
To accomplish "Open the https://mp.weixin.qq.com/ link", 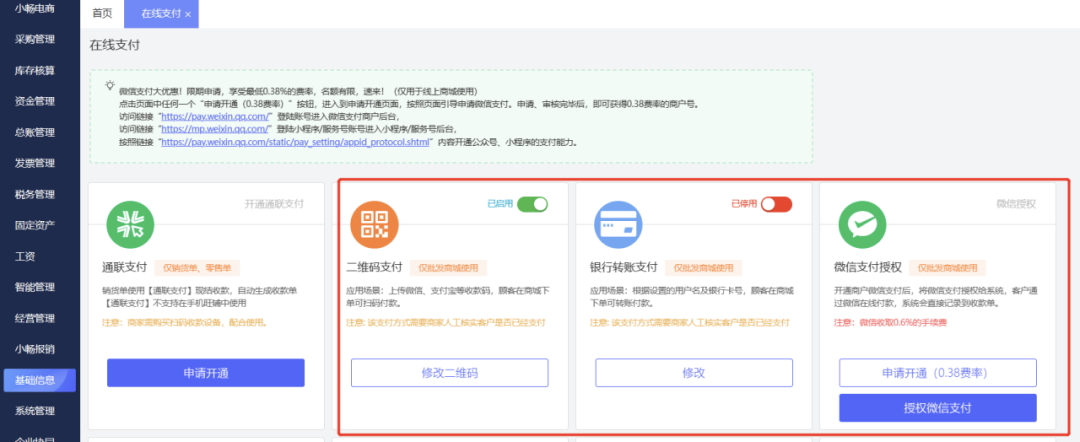I will pos(215,129).
